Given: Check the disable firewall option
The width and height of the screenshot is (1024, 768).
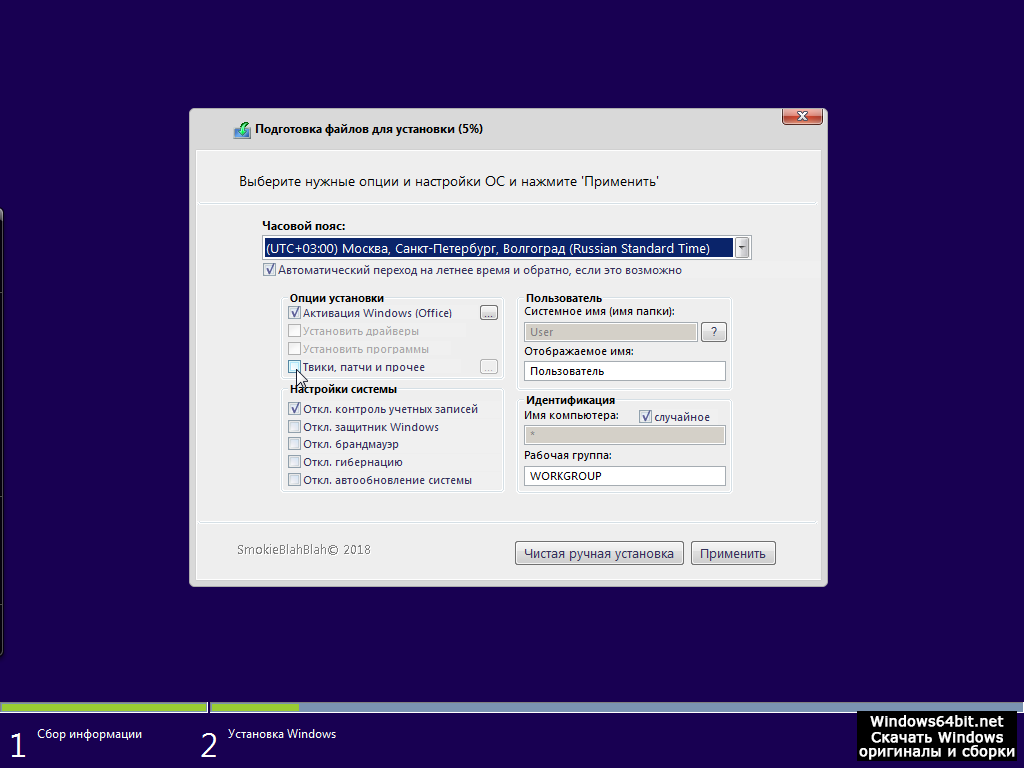Looking at the screenshot, I should pos(295,444).
